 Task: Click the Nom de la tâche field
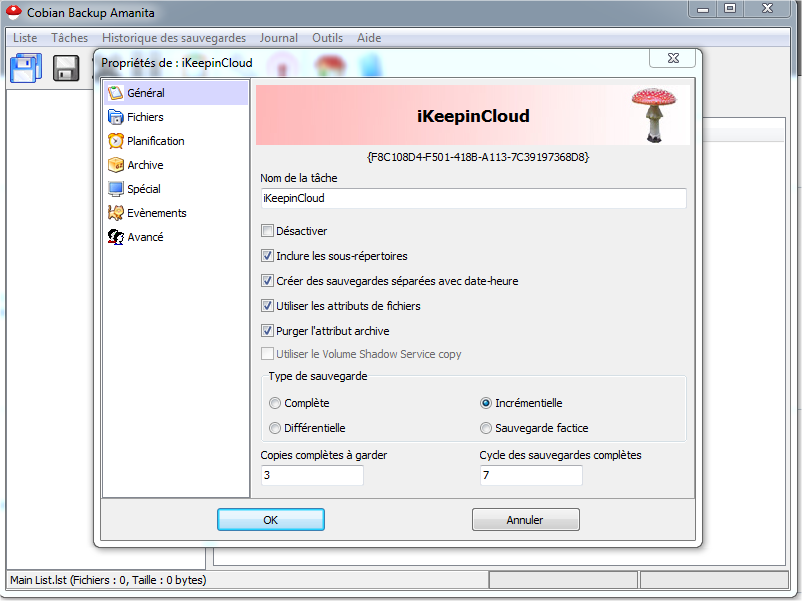[473, 198]
